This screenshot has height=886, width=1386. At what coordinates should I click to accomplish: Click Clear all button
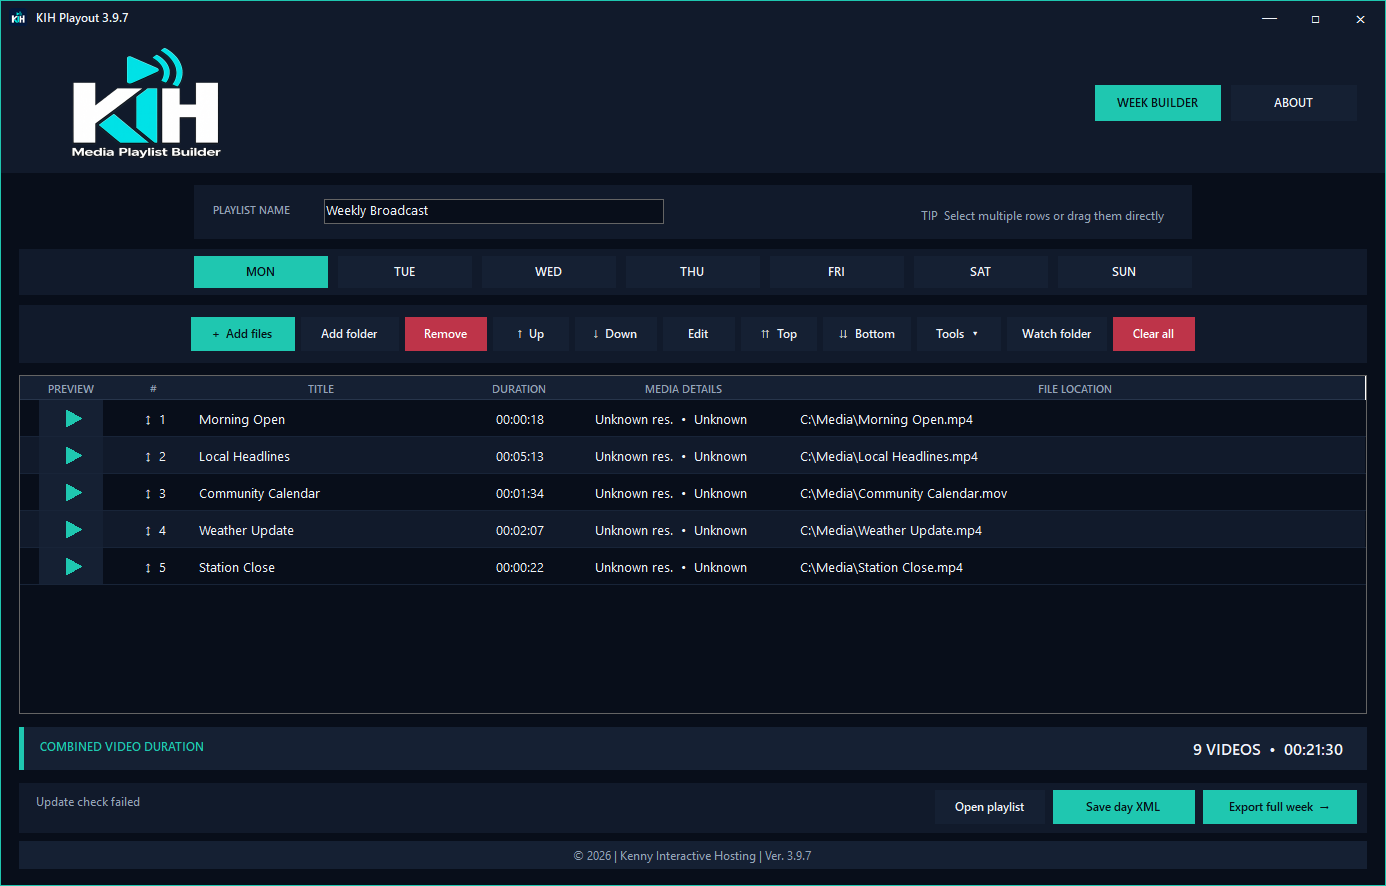(1154, 334)
